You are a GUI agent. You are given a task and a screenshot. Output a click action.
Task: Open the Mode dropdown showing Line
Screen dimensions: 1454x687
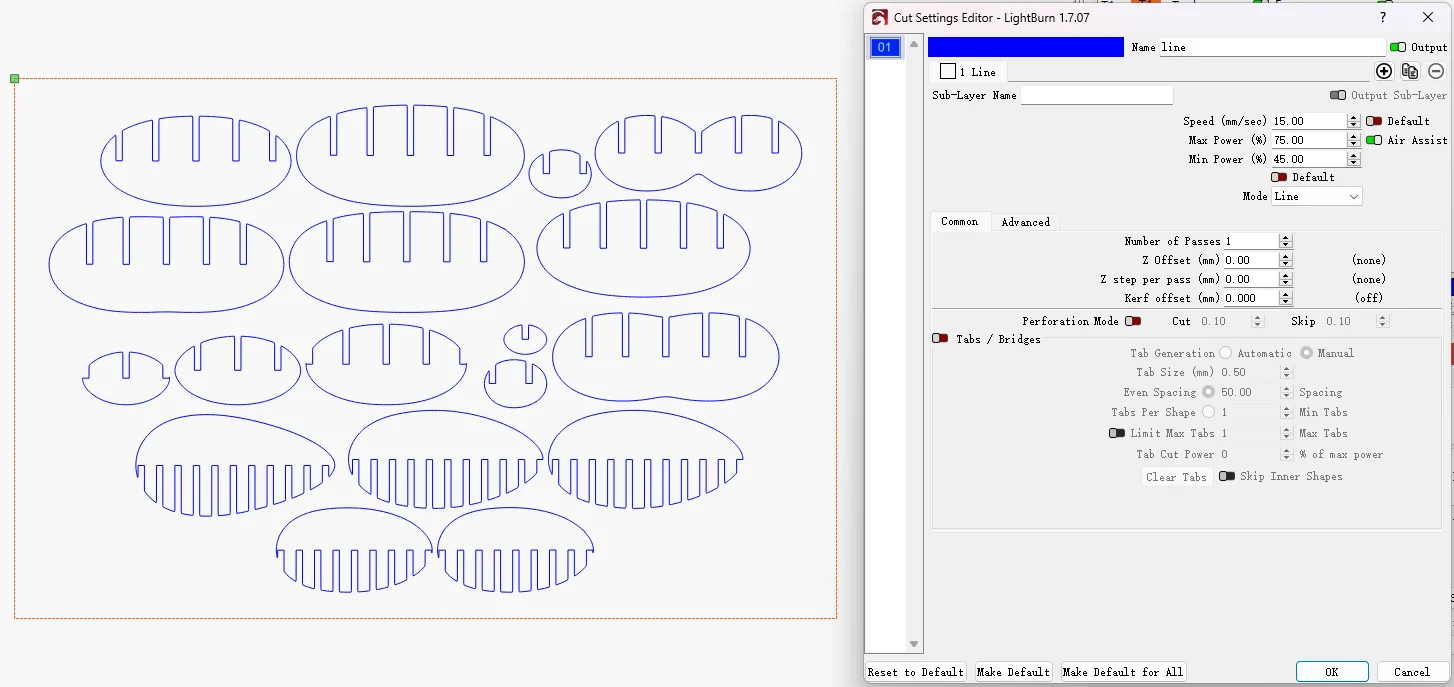(1317, 196)
